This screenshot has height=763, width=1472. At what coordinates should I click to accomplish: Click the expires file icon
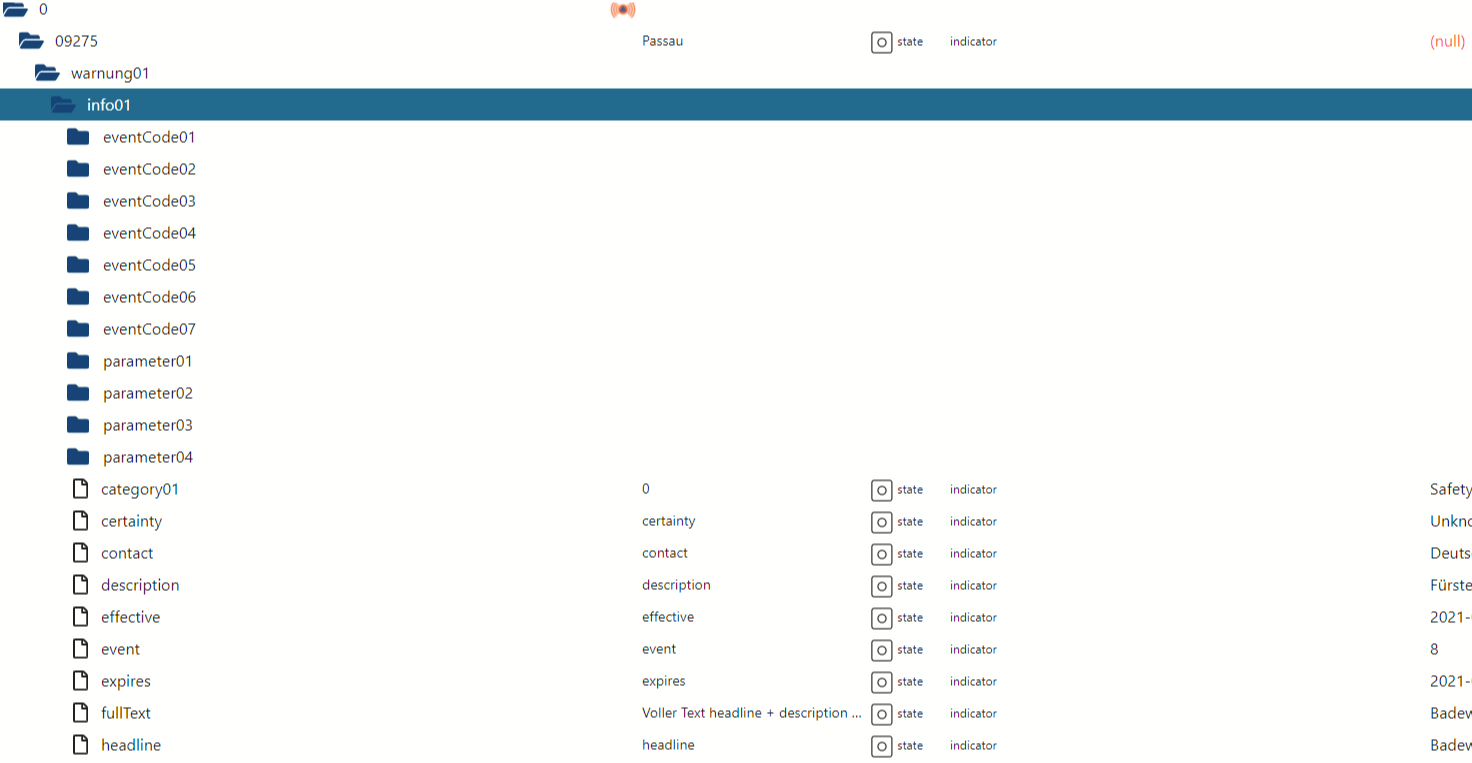[81, 681]
